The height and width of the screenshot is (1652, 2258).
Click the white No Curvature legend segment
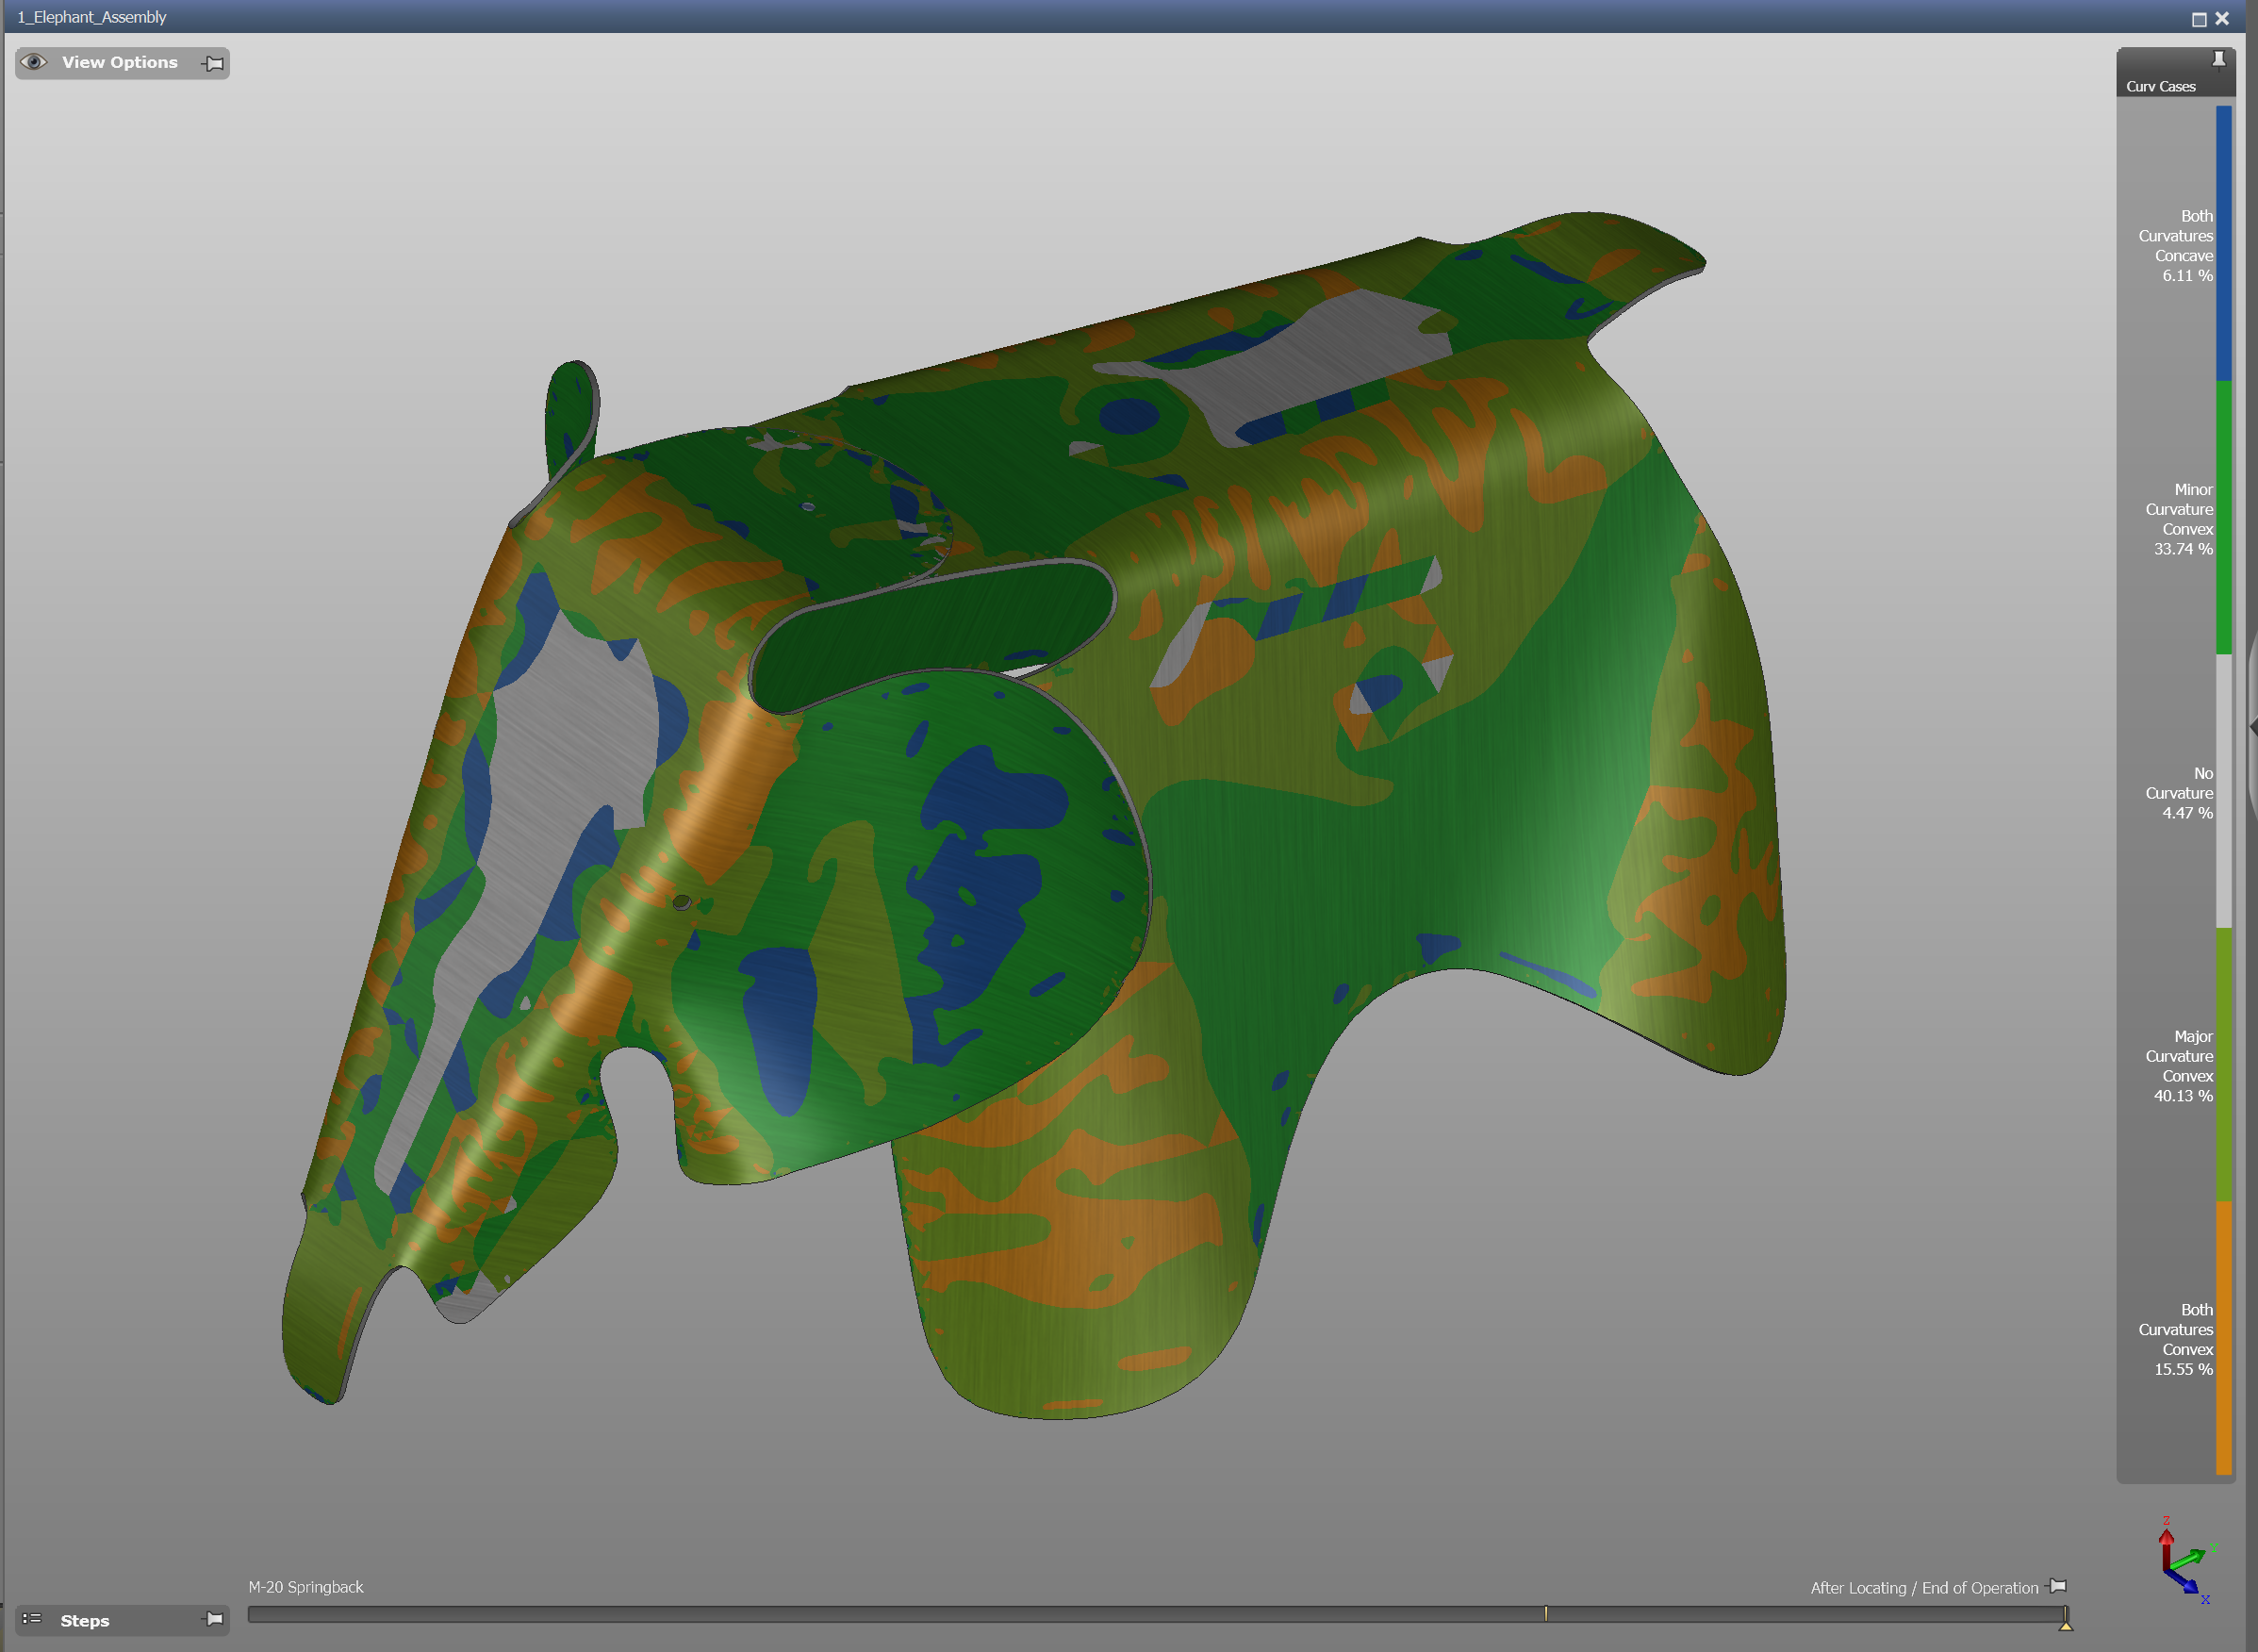(2223, 790)
